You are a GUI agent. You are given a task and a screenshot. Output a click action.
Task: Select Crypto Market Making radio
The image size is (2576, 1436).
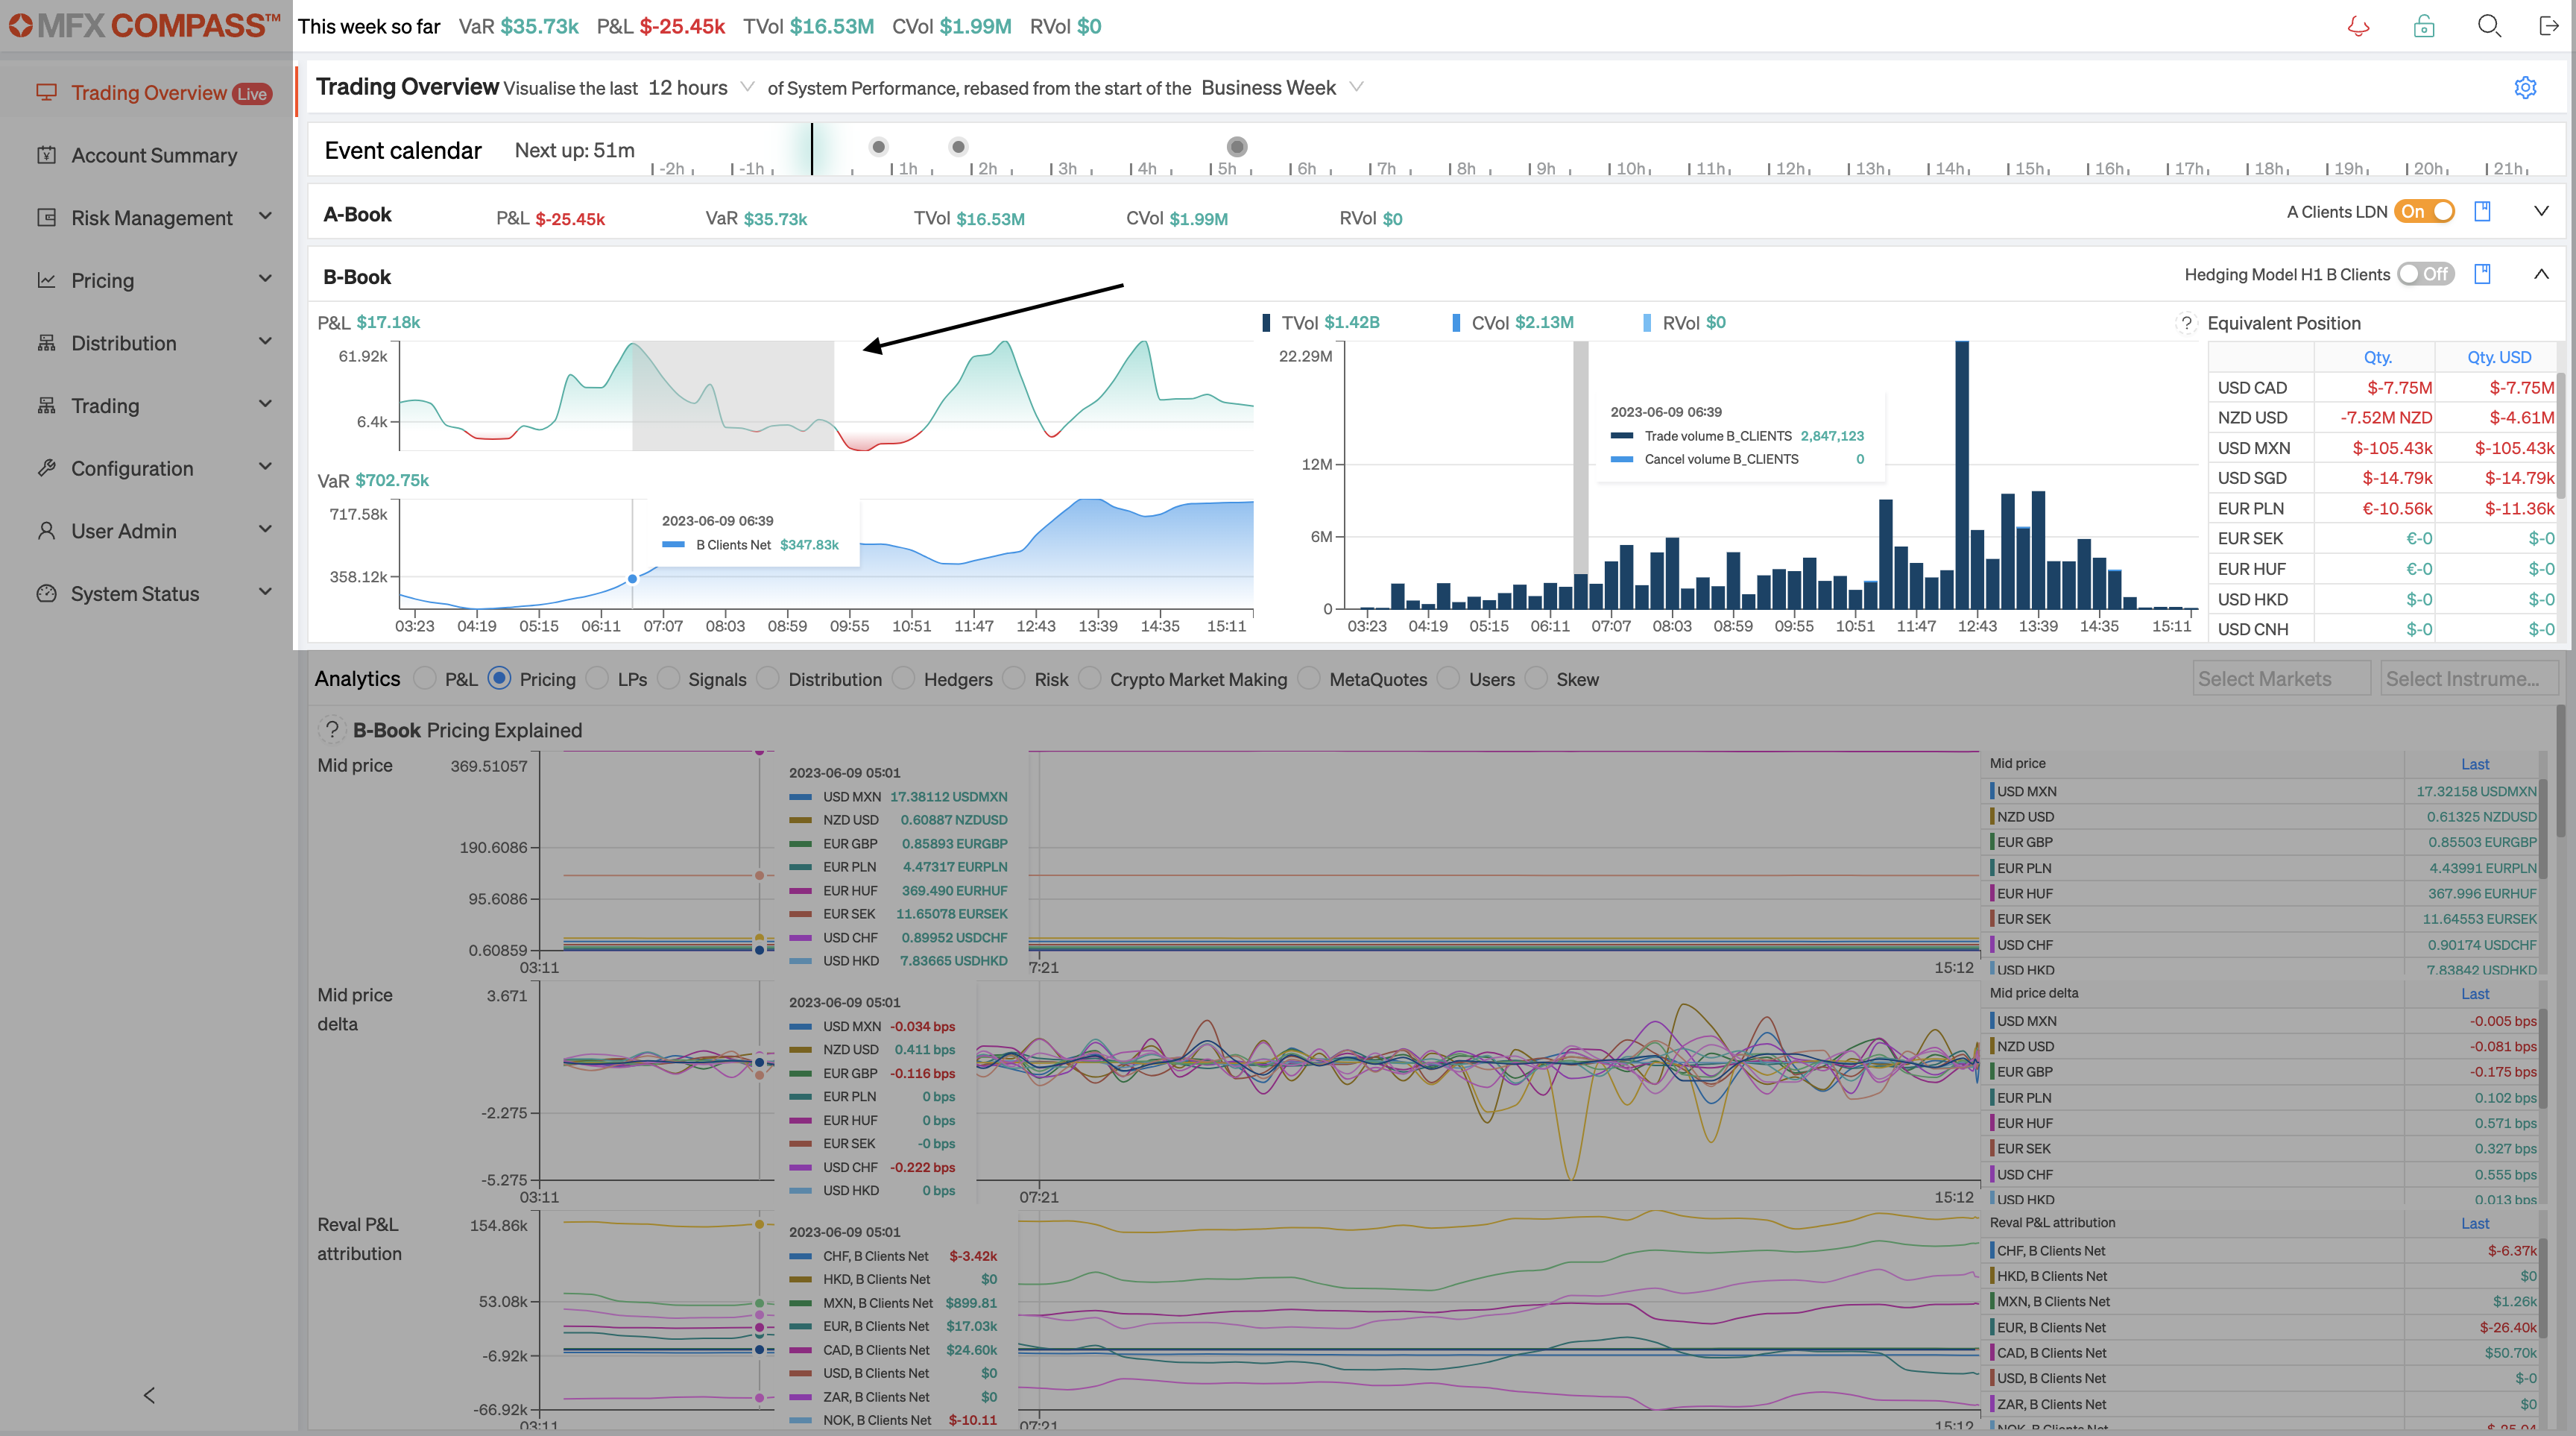pos(1090,678)
